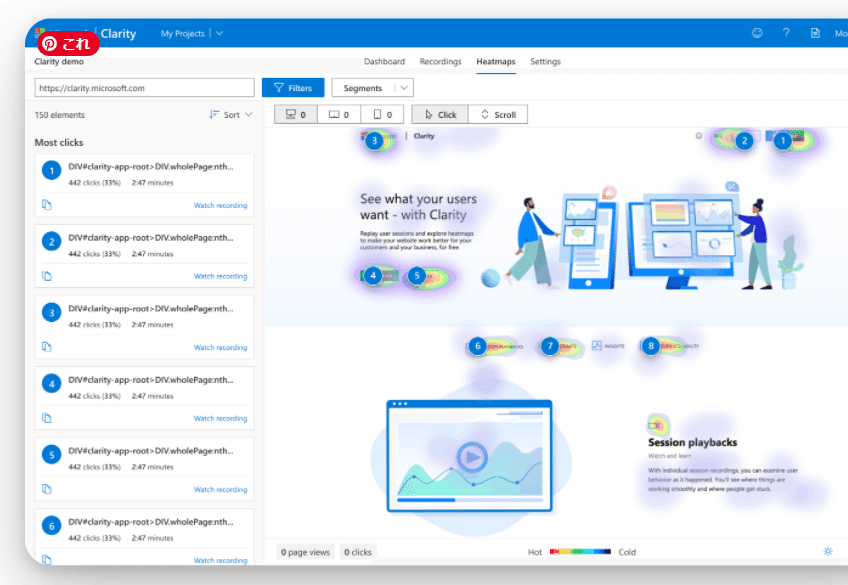
Task: Click the '0 page views' label
Action: pos(305,552)
